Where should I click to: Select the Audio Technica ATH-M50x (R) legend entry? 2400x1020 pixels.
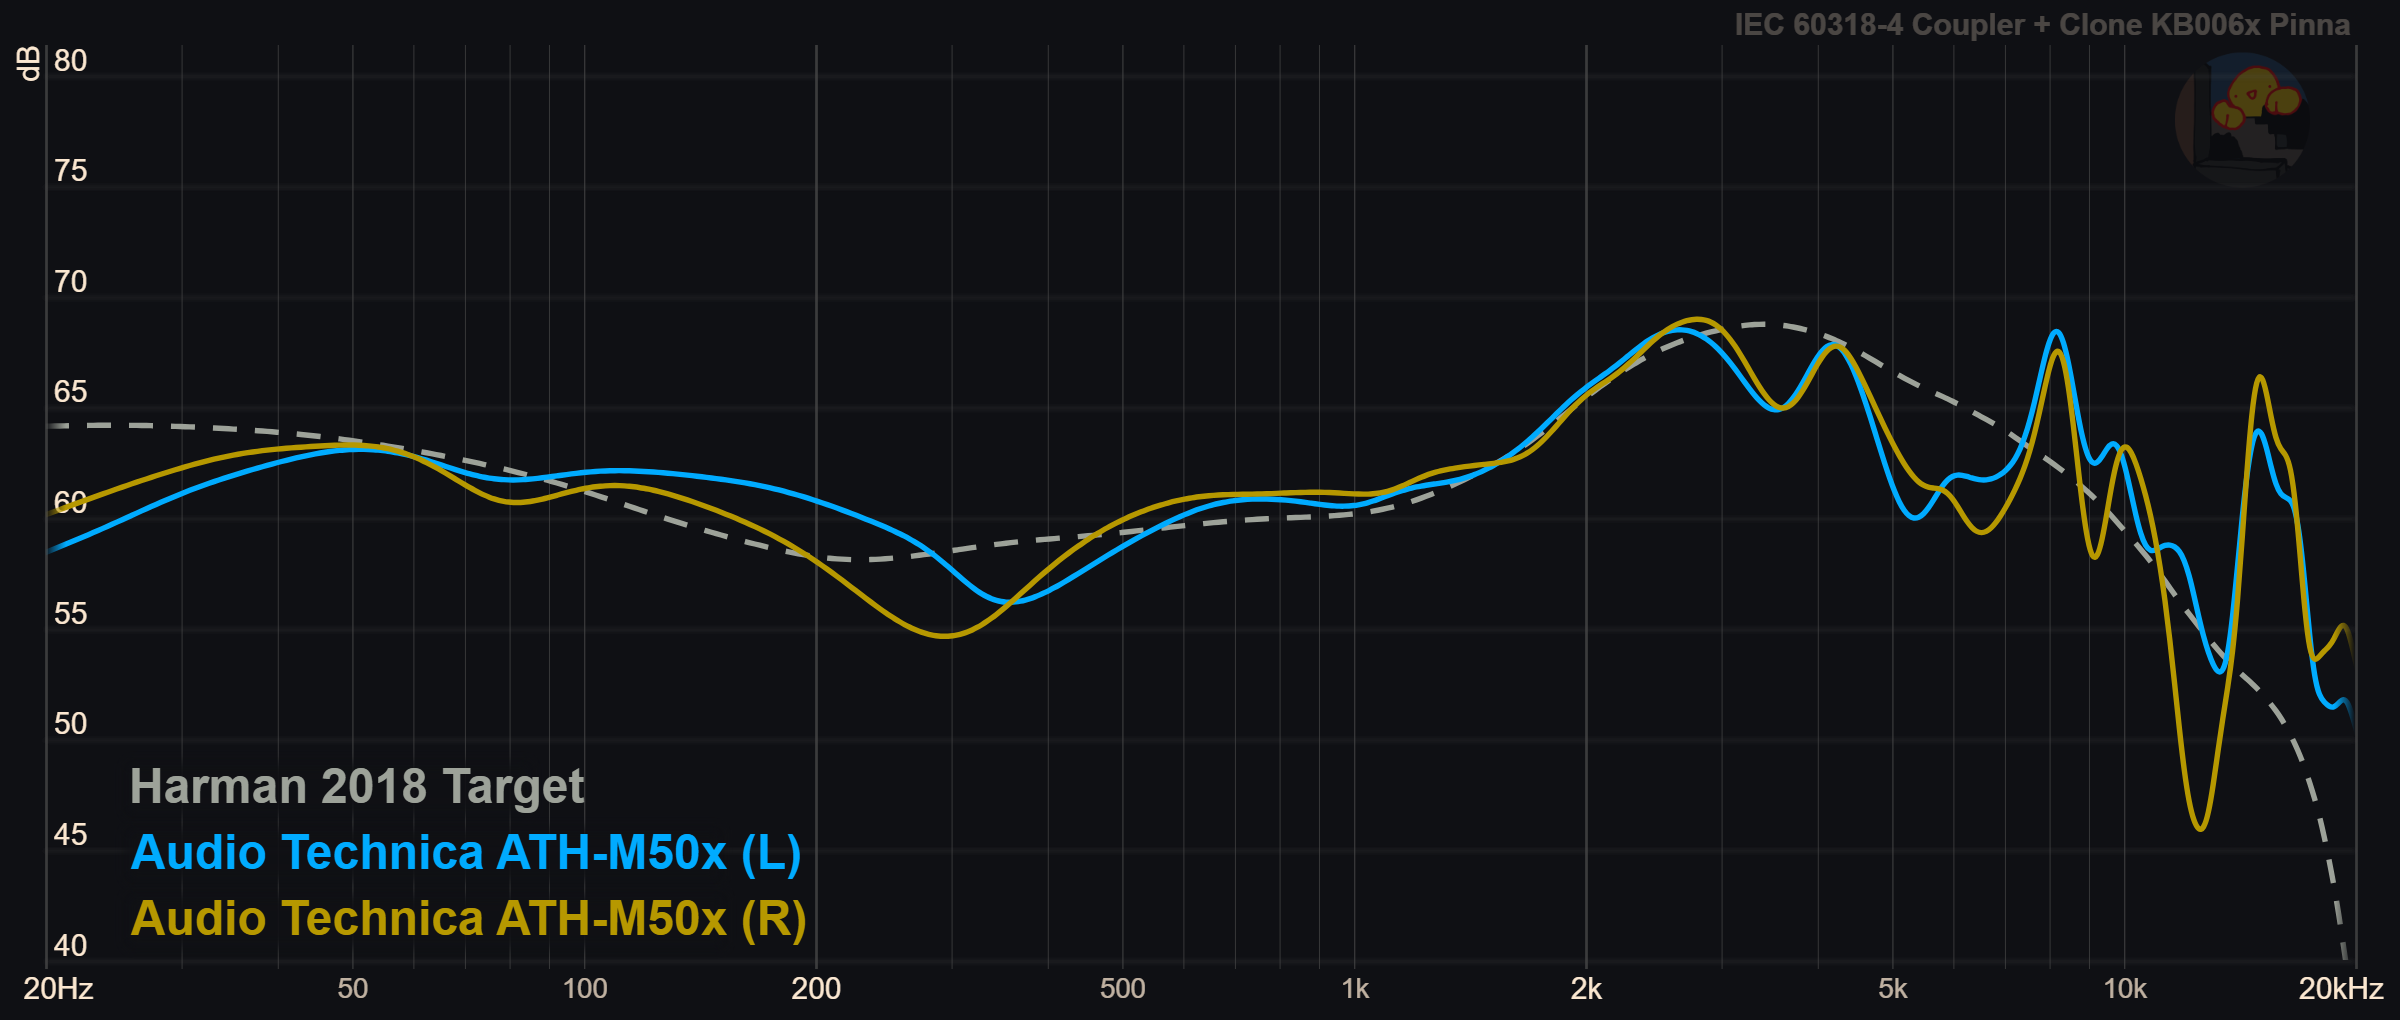(468, 919)
